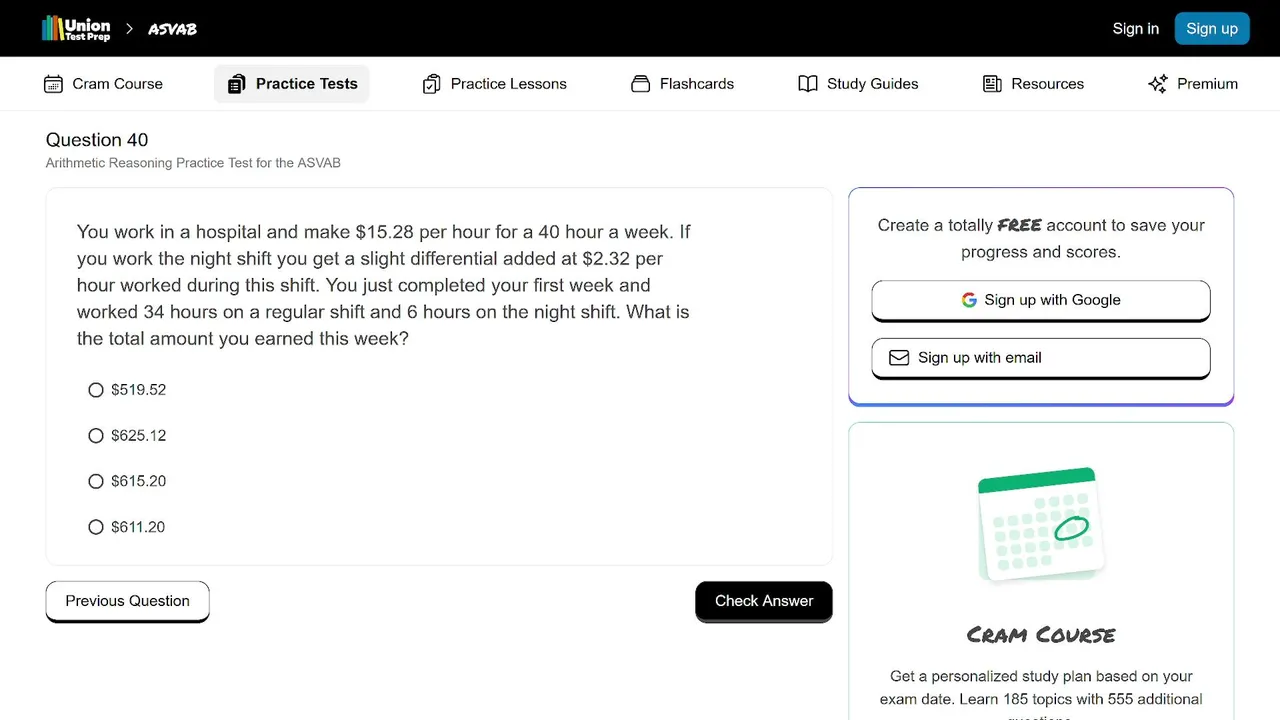Click the Practice Lessons clipboard icon
1280x720 pixels.
click(431, 84)
